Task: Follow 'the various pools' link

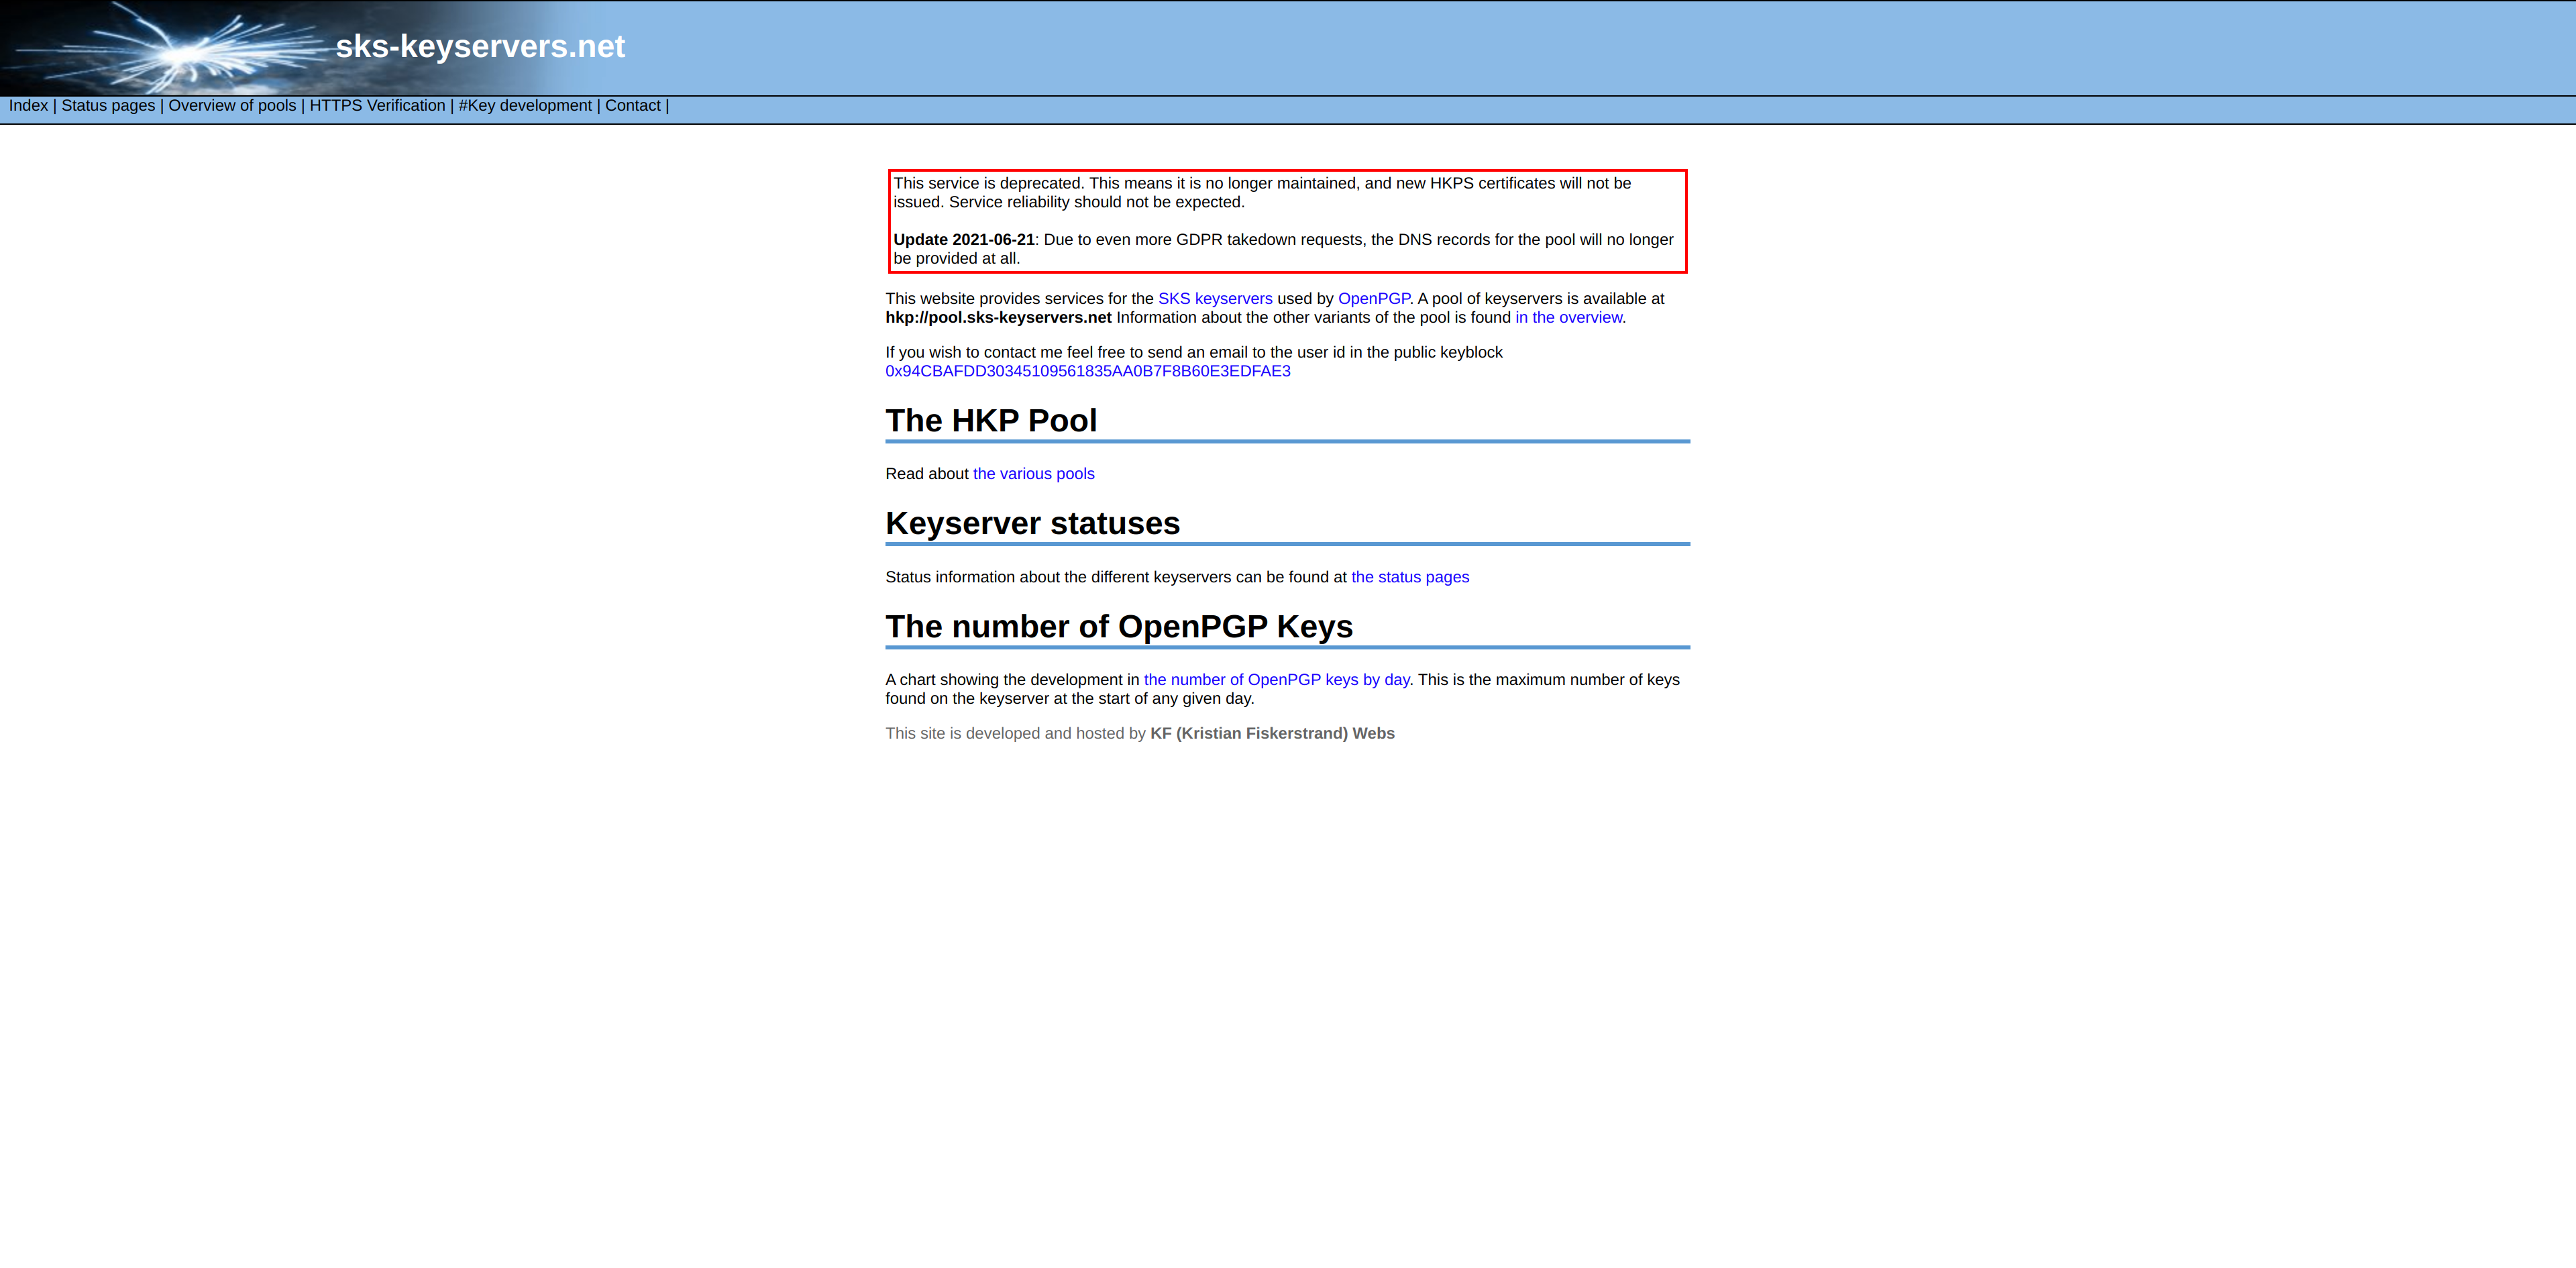Action: (x=1033, y=474)
